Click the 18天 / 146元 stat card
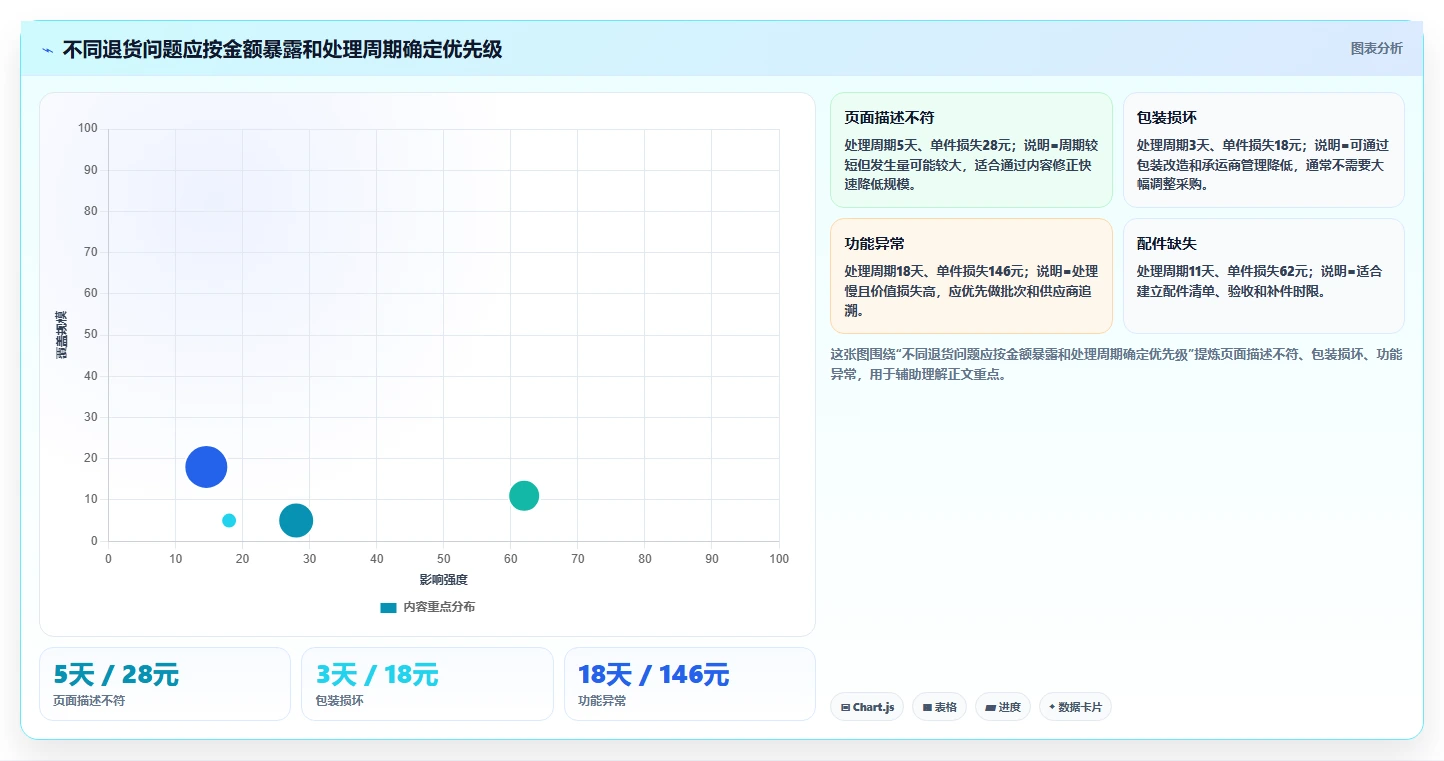 [x=690, y=684]
